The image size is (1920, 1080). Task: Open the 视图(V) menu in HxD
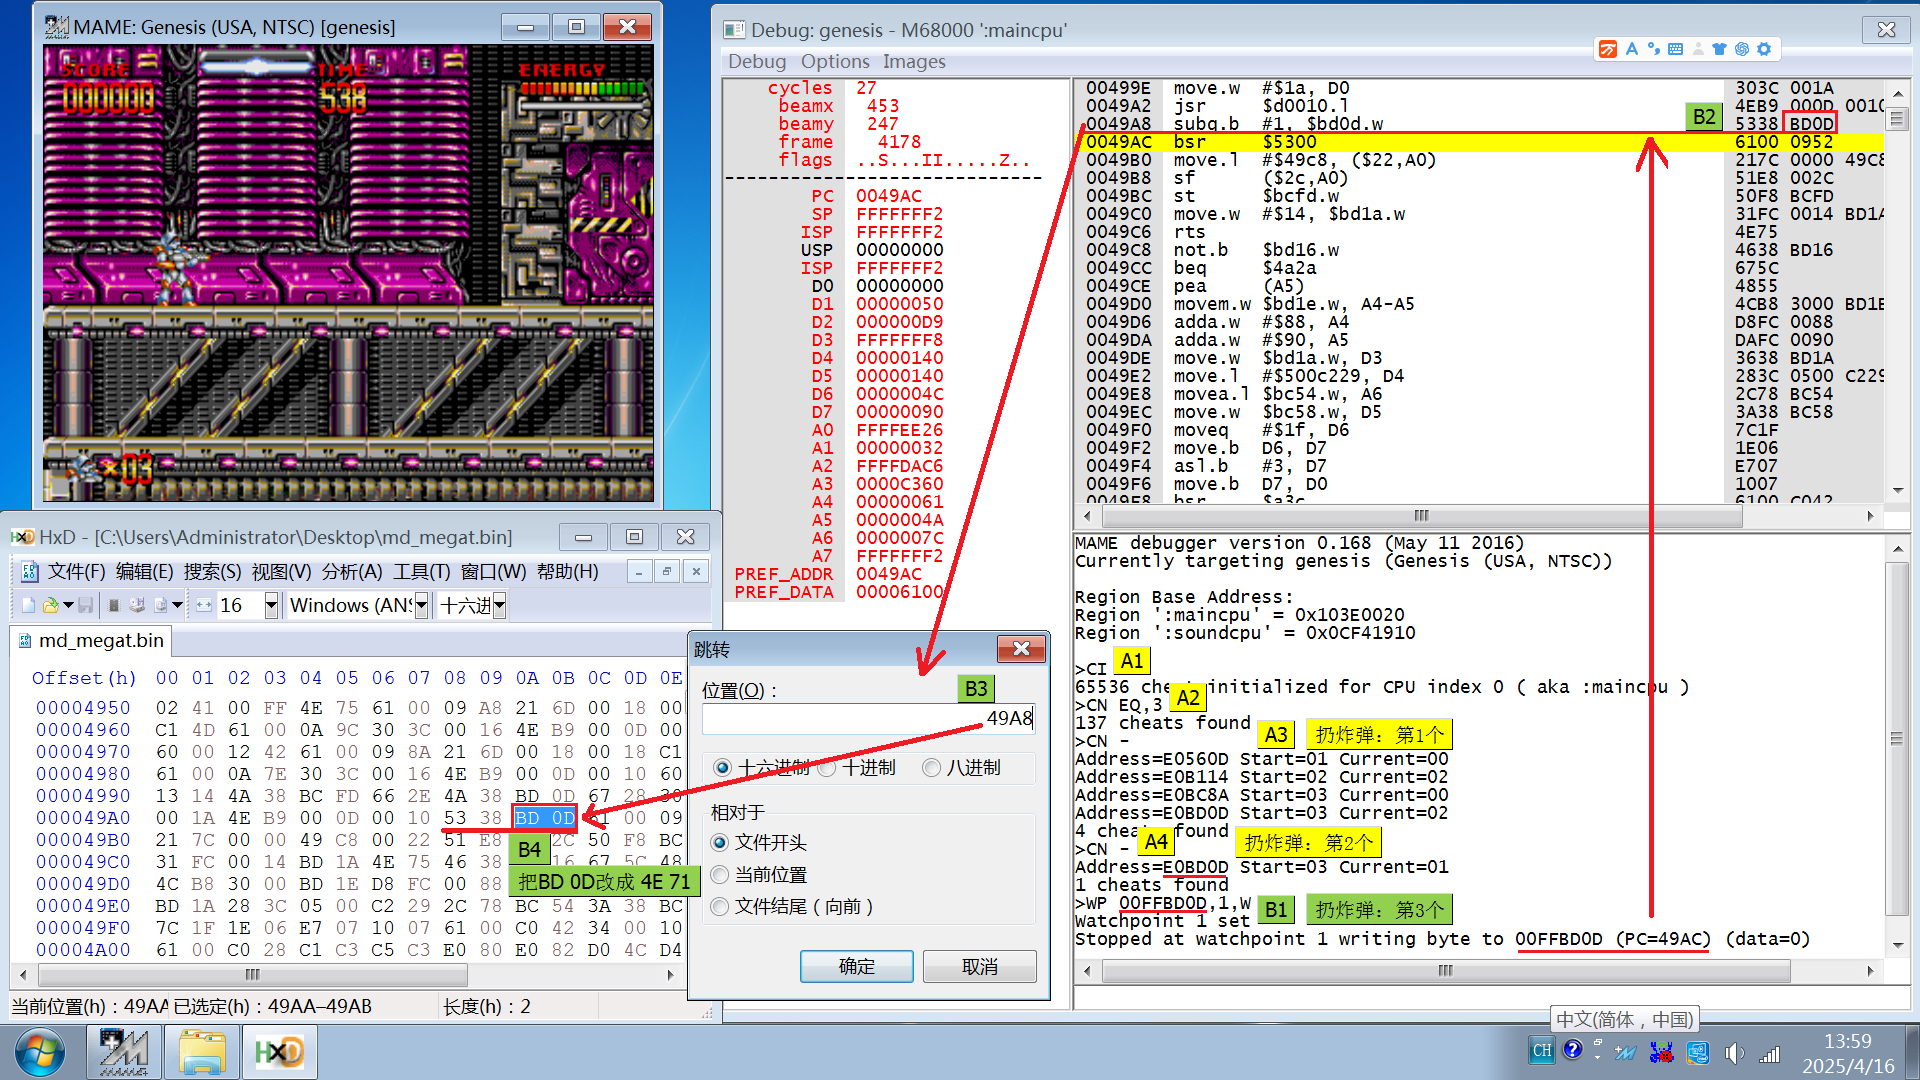click(282, 571)
